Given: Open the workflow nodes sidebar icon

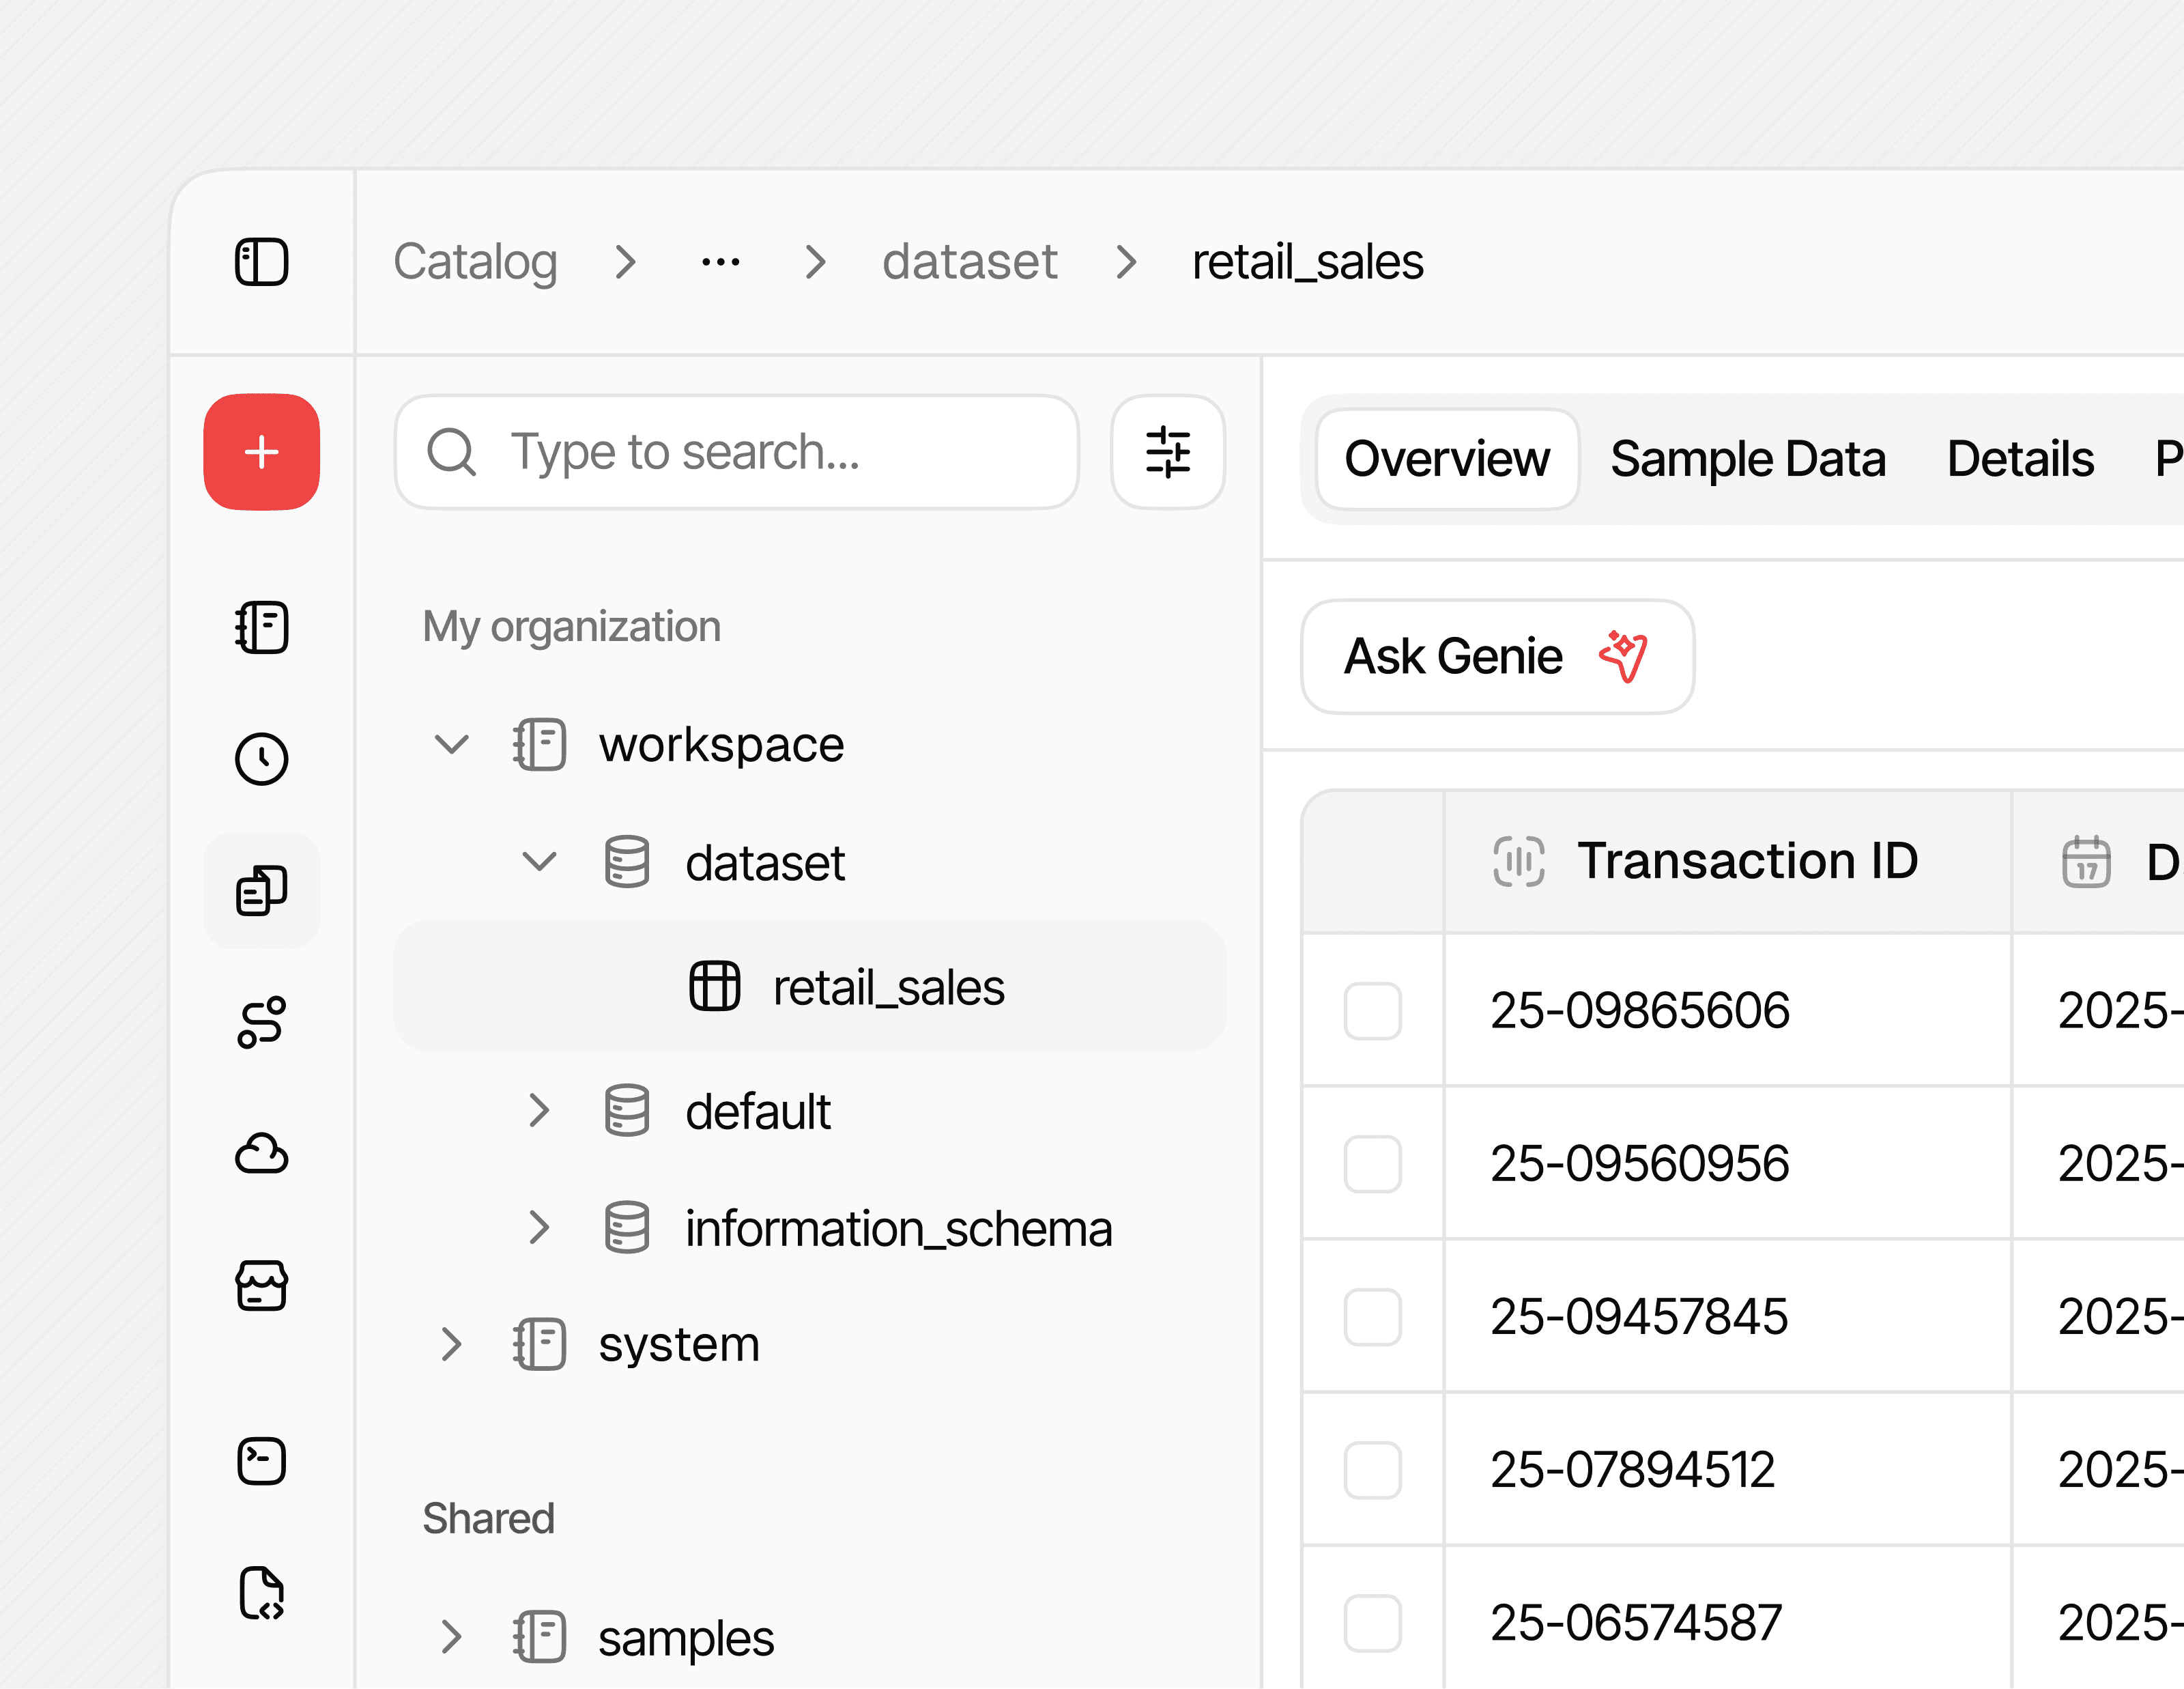Looking at the screenshot, I should click(261, 1022).
